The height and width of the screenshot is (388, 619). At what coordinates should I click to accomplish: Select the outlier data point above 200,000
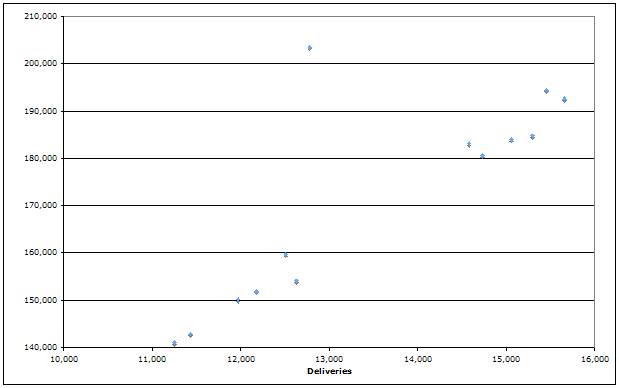pos(310,48)
